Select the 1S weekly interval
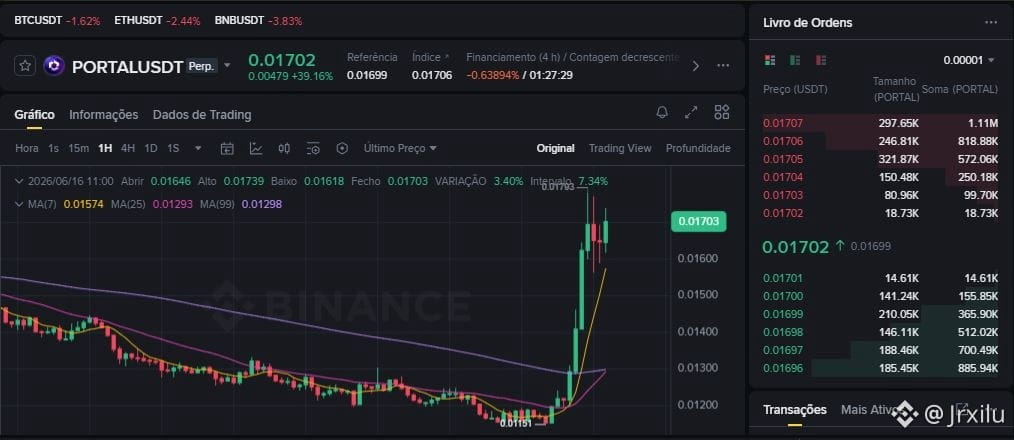Image resolution: width=1014 pixels, height=440 pixels. point(173,148)
